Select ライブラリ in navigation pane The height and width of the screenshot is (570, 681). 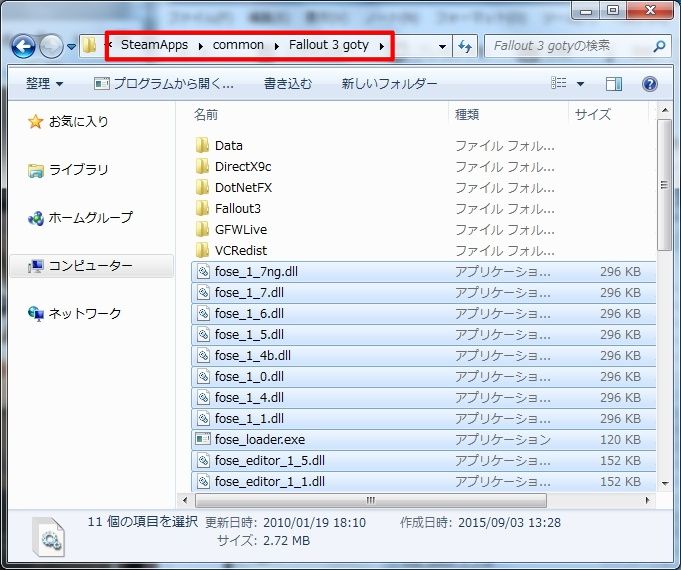pos(79,169)
